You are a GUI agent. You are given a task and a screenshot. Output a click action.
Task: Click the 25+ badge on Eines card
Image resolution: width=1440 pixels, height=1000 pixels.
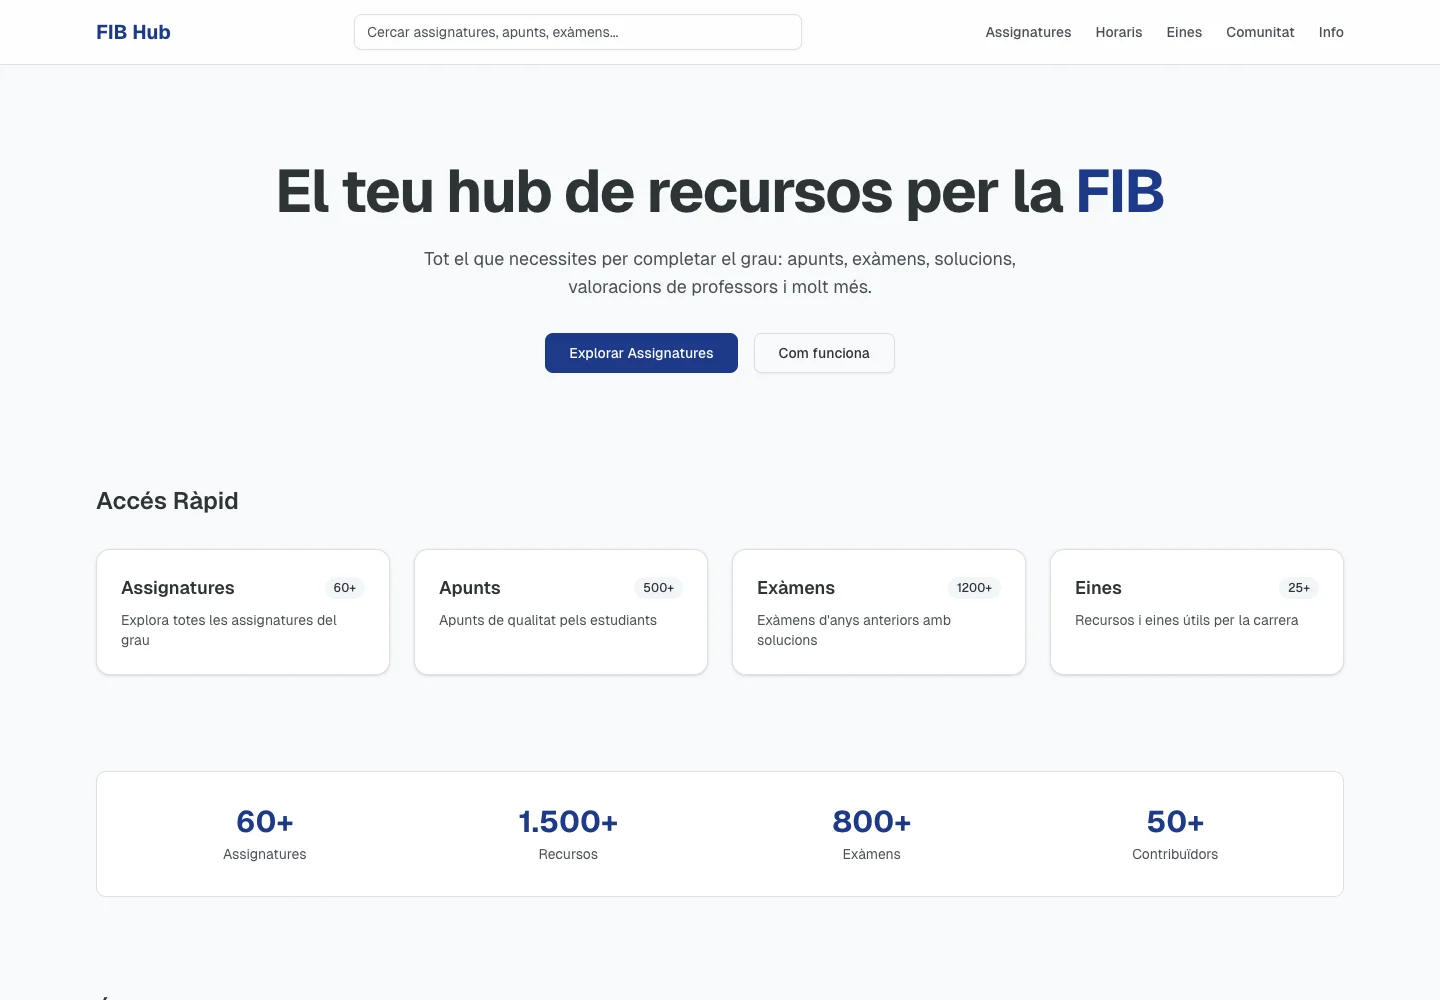(1299, 588)
